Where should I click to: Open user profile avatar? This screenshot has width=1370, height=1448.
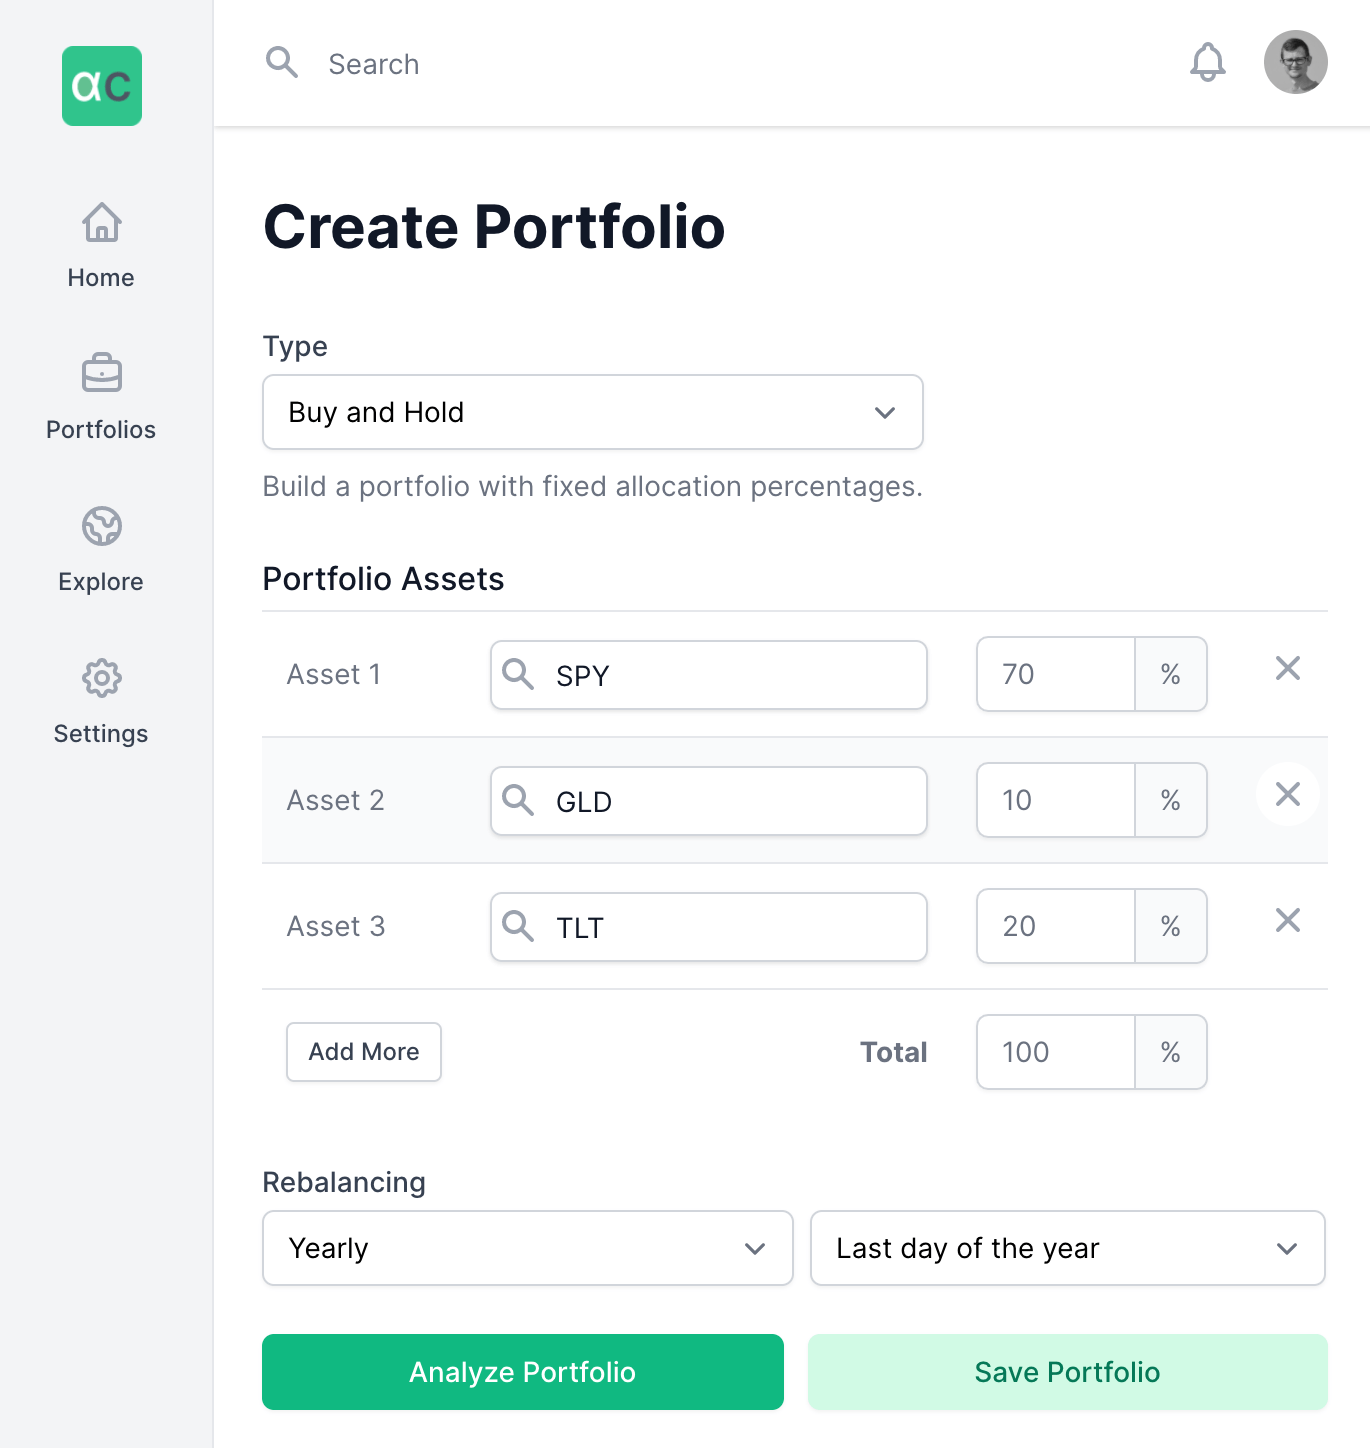(1295, 62)
